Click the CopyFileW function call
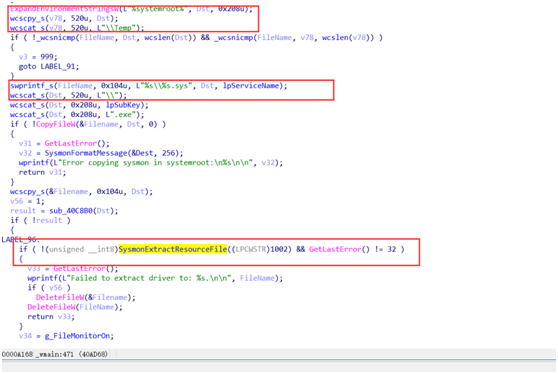 pos(57,124)
